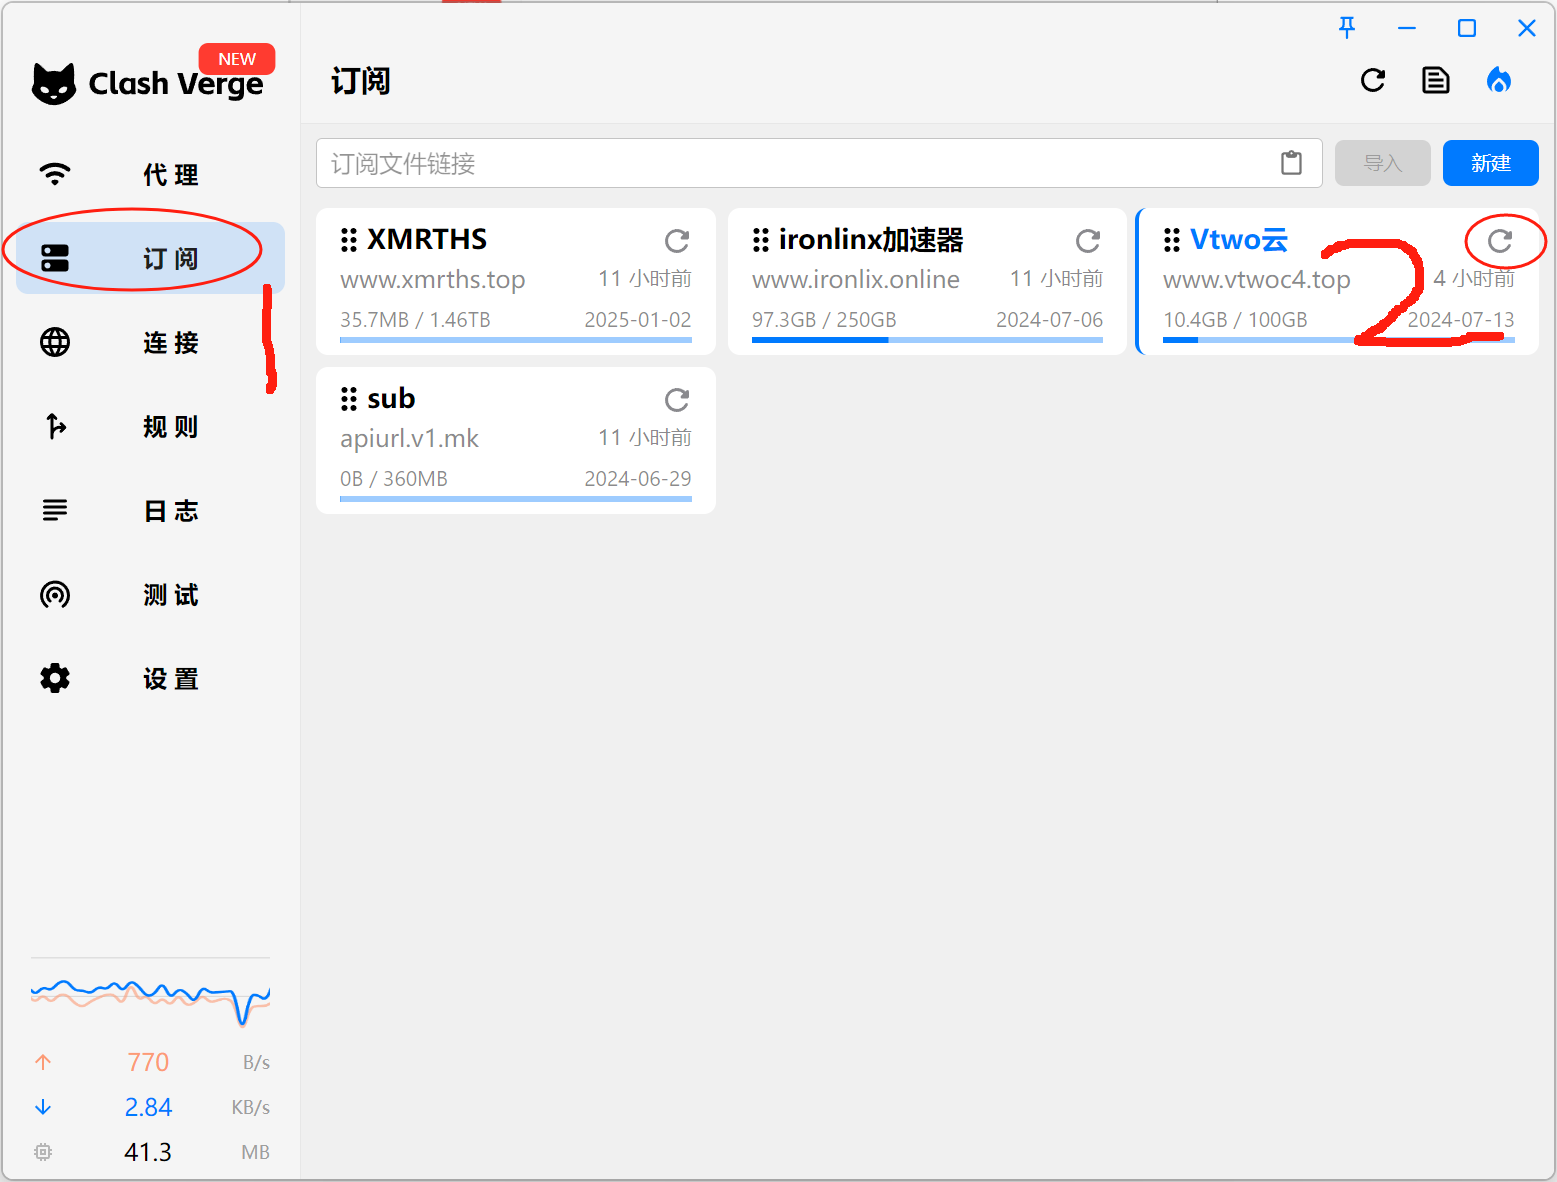
Task: Open the runtime config document icon
Action: tap(1436, 80)
